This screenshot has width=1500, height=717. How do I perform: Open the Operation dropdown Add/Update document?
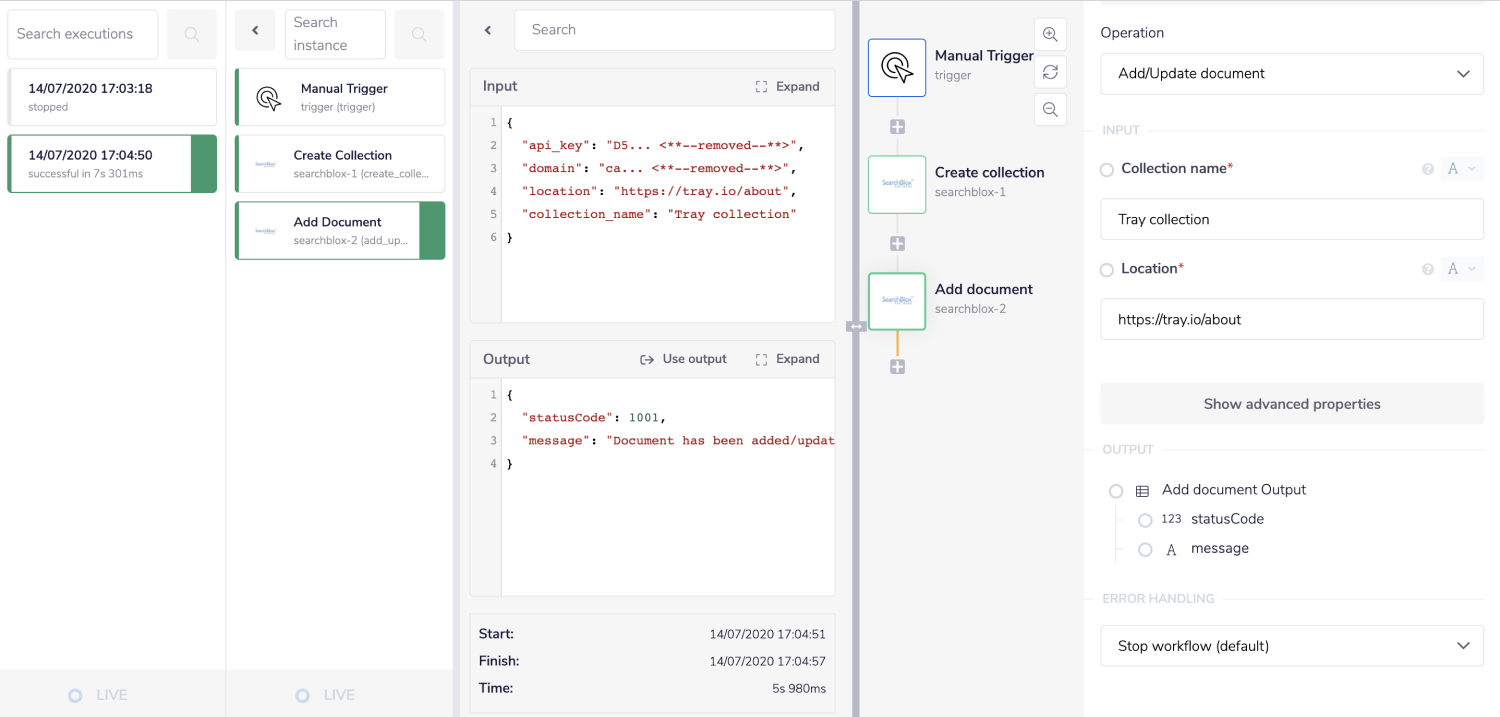[x=1291, y=74]
